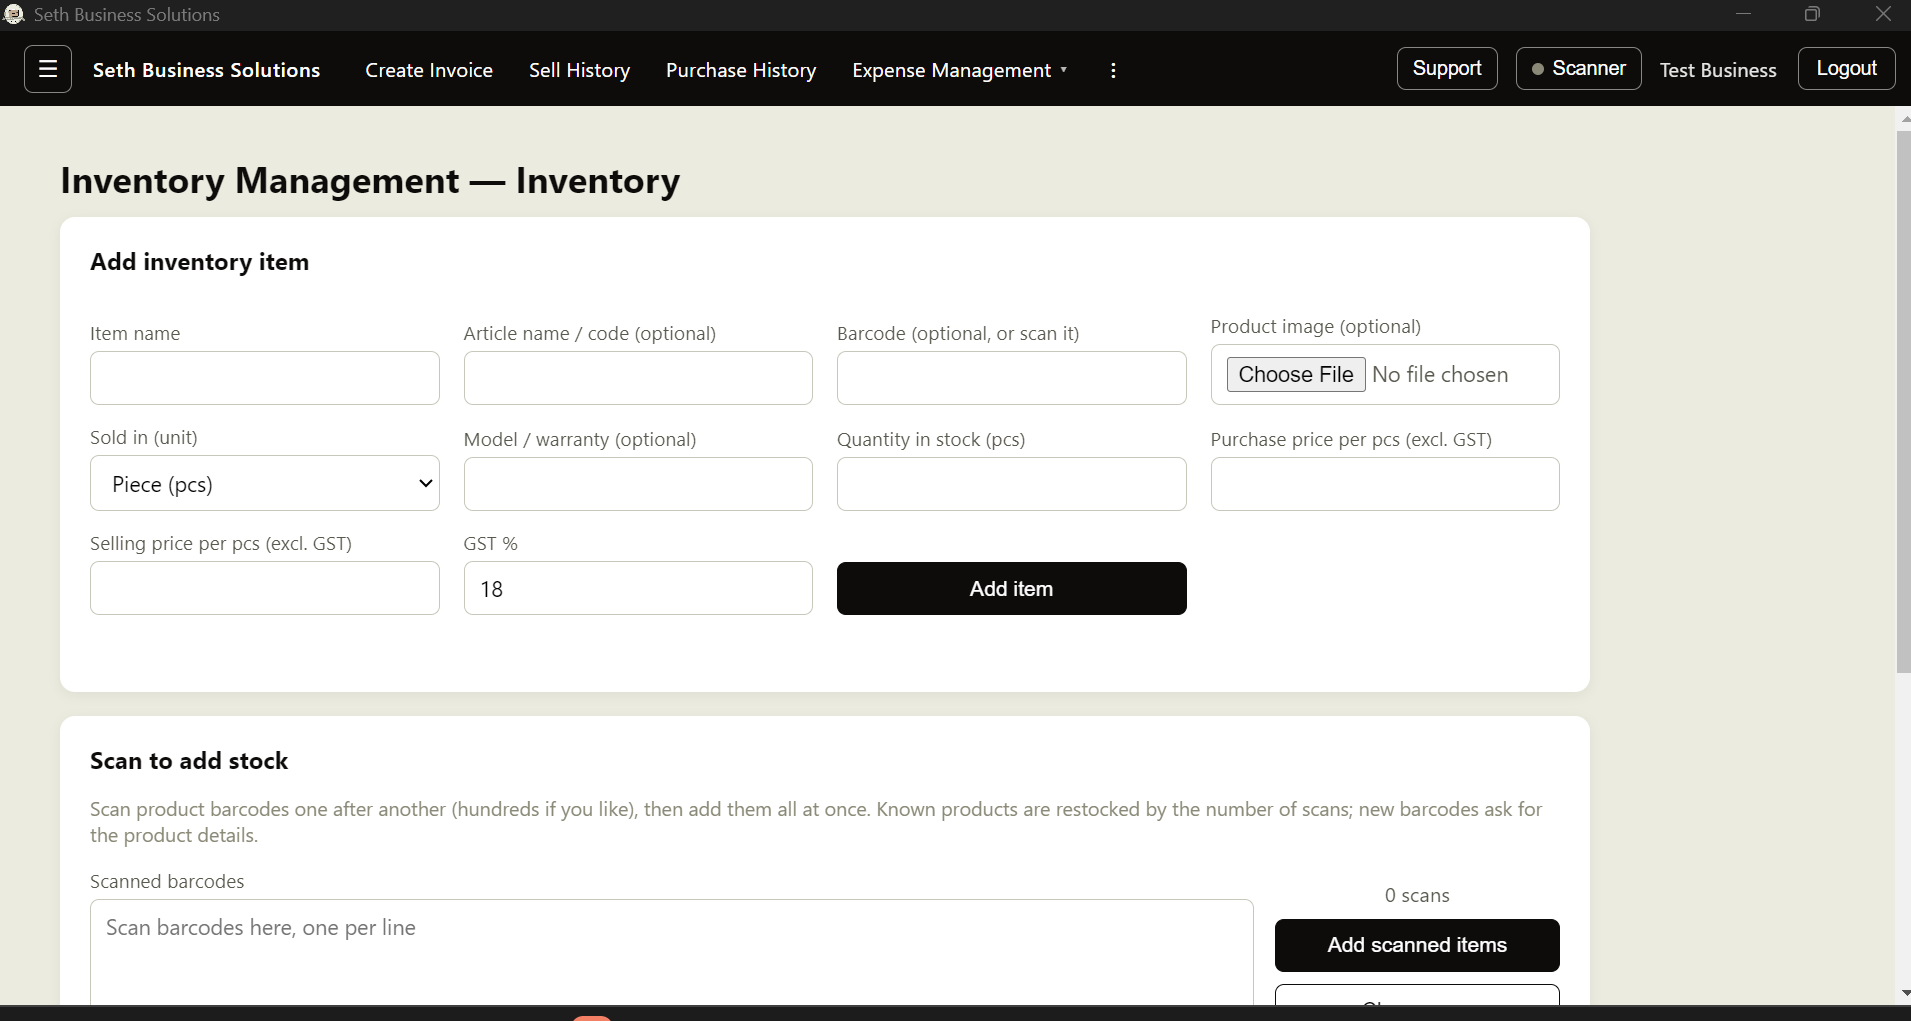Click the scrollbar up arrow
1911x1021 pixels.
pyautogui.click(x=1904, y=118)
